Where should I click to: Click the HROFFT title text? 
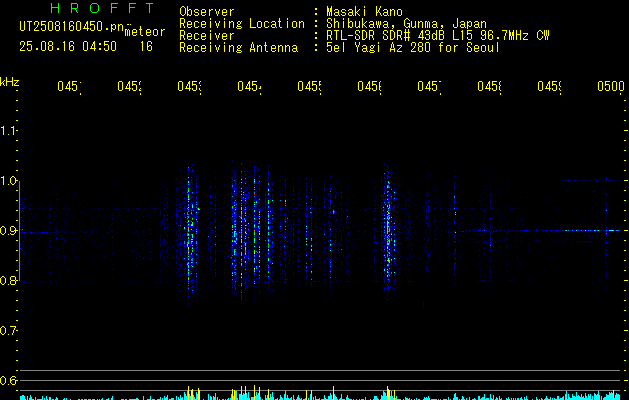pos(102,8)
